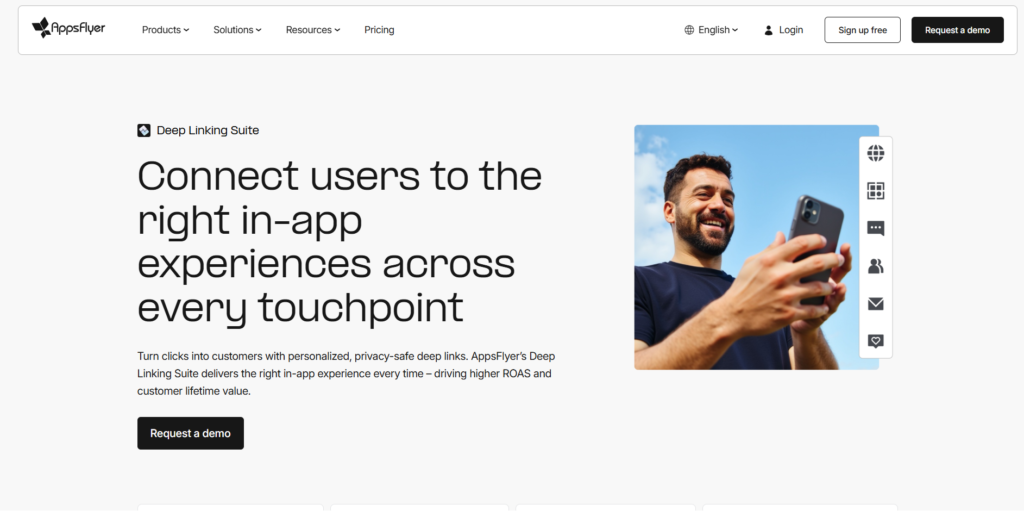Open the English language selector
The image size is (1024, 511).
tap(711, 30)
